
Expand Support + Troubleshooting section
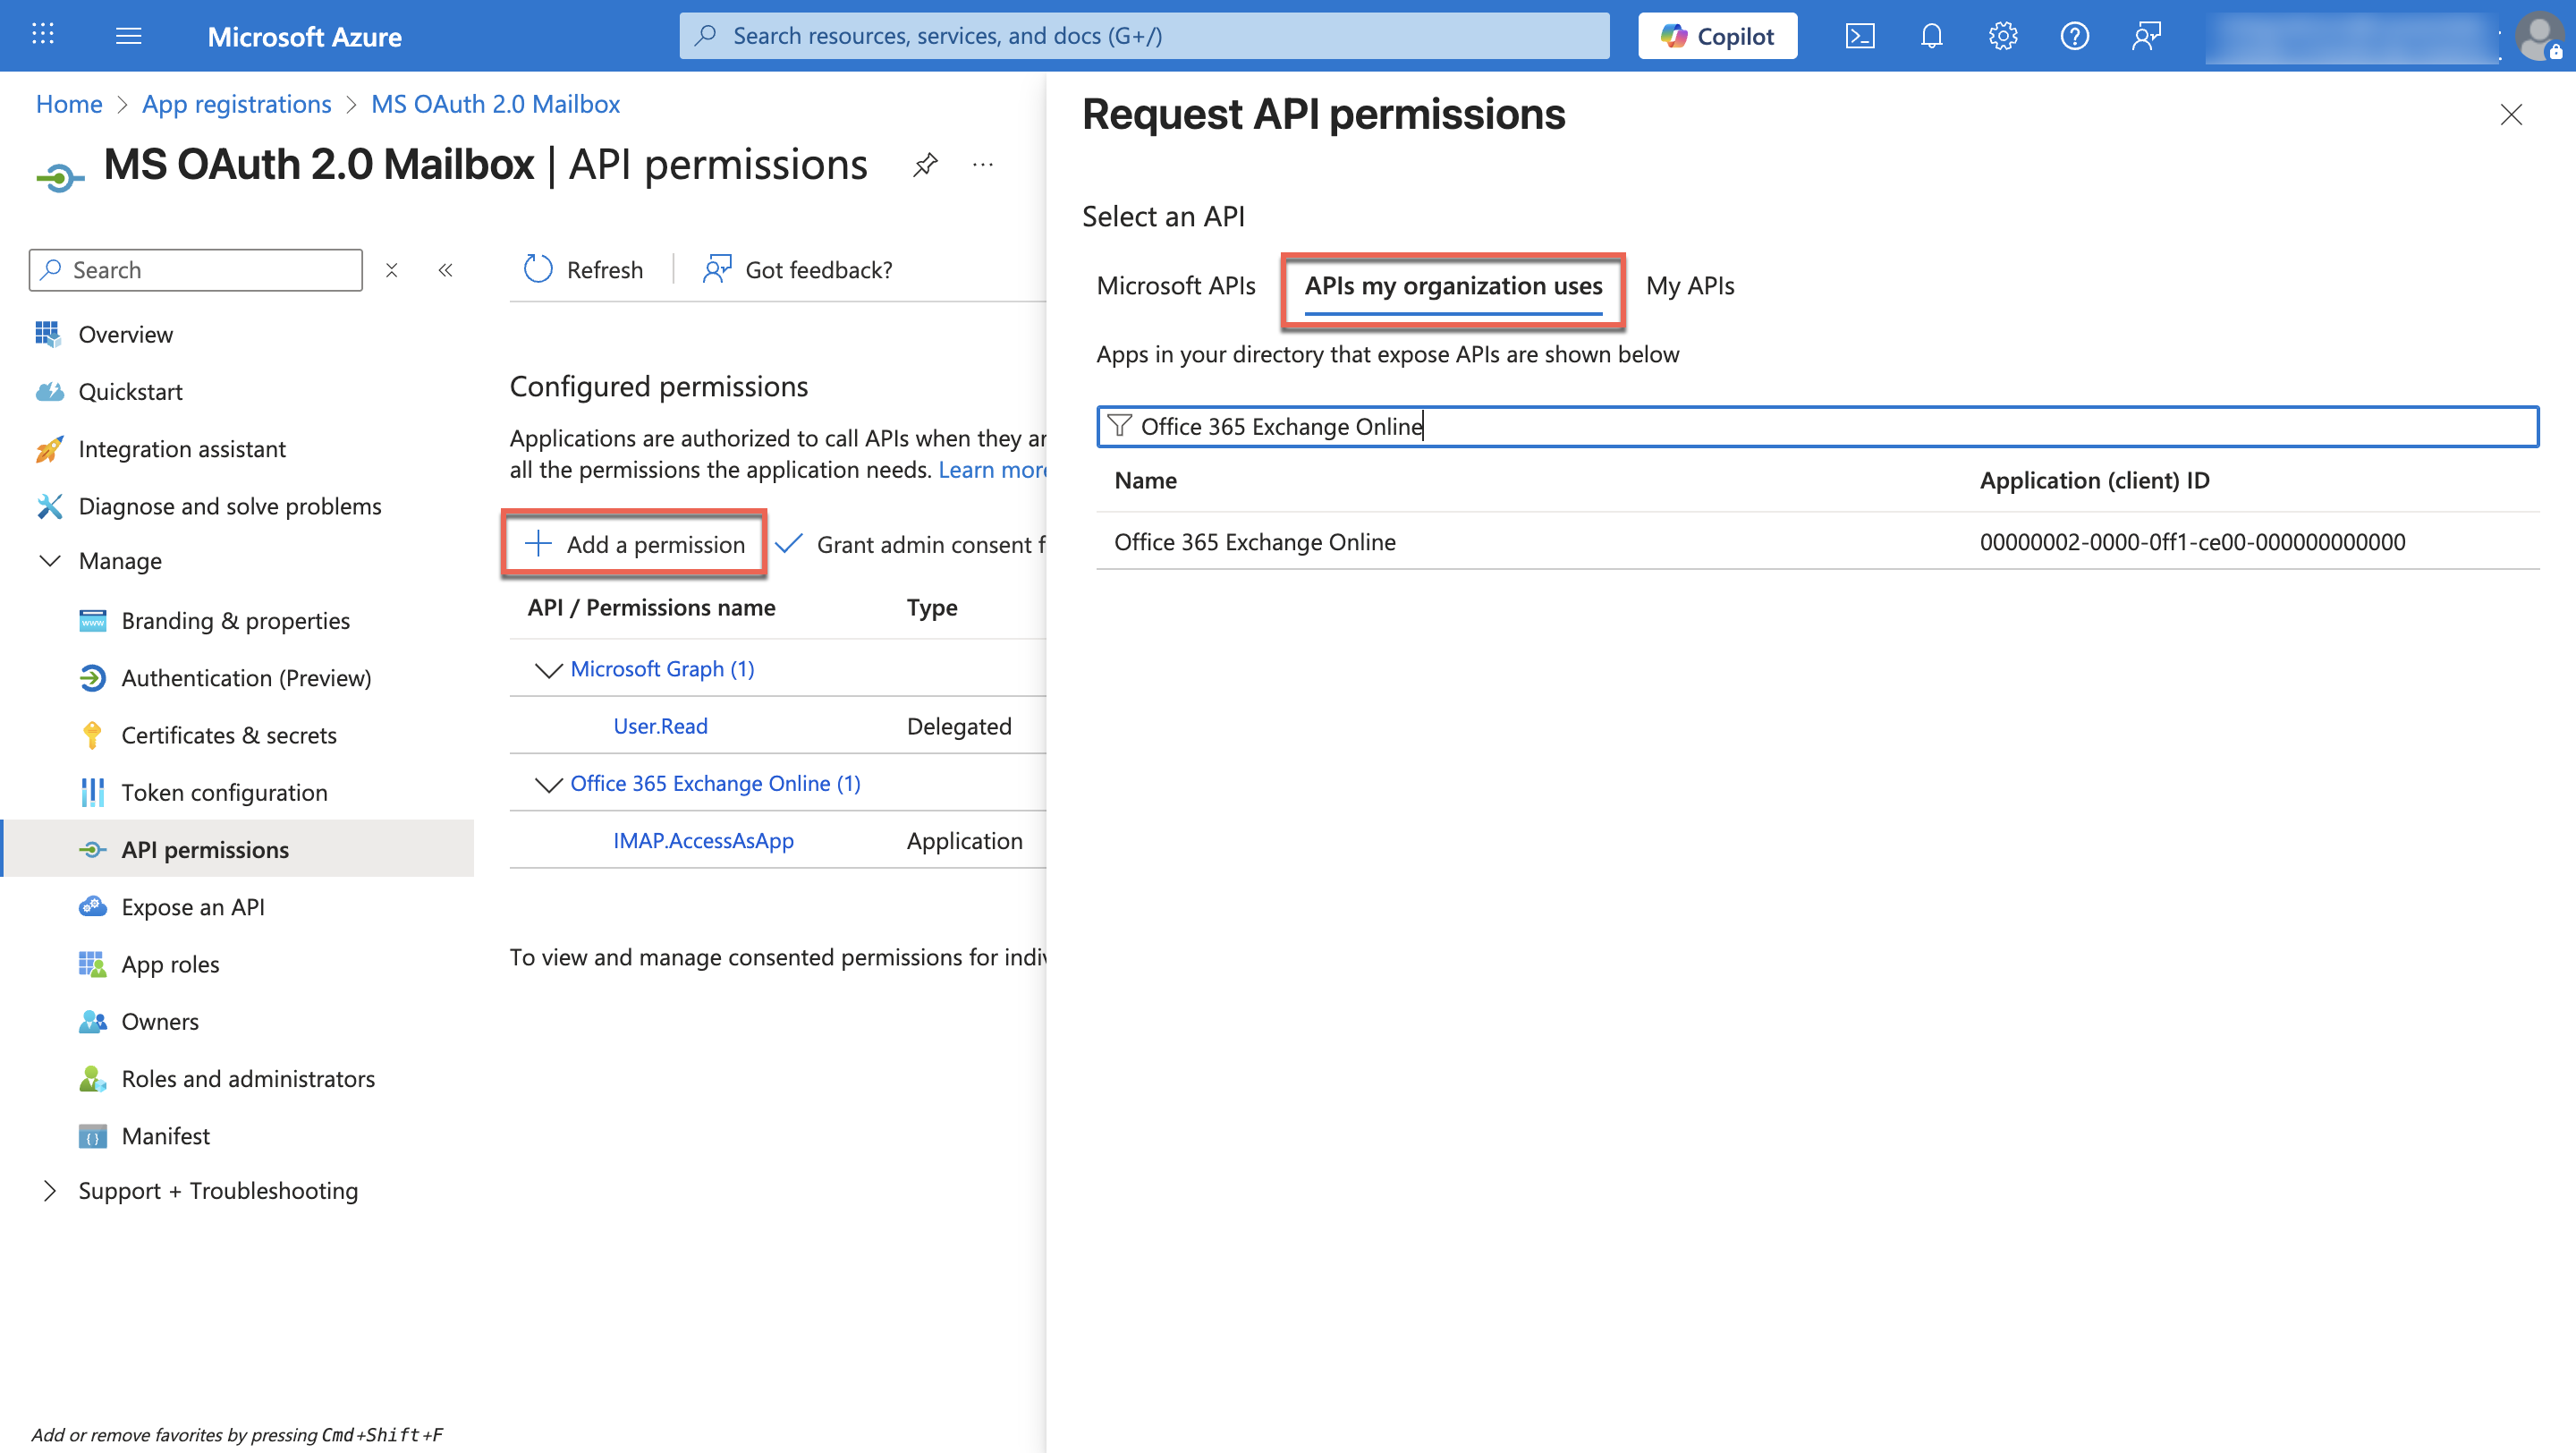(x=50, y=1190)
